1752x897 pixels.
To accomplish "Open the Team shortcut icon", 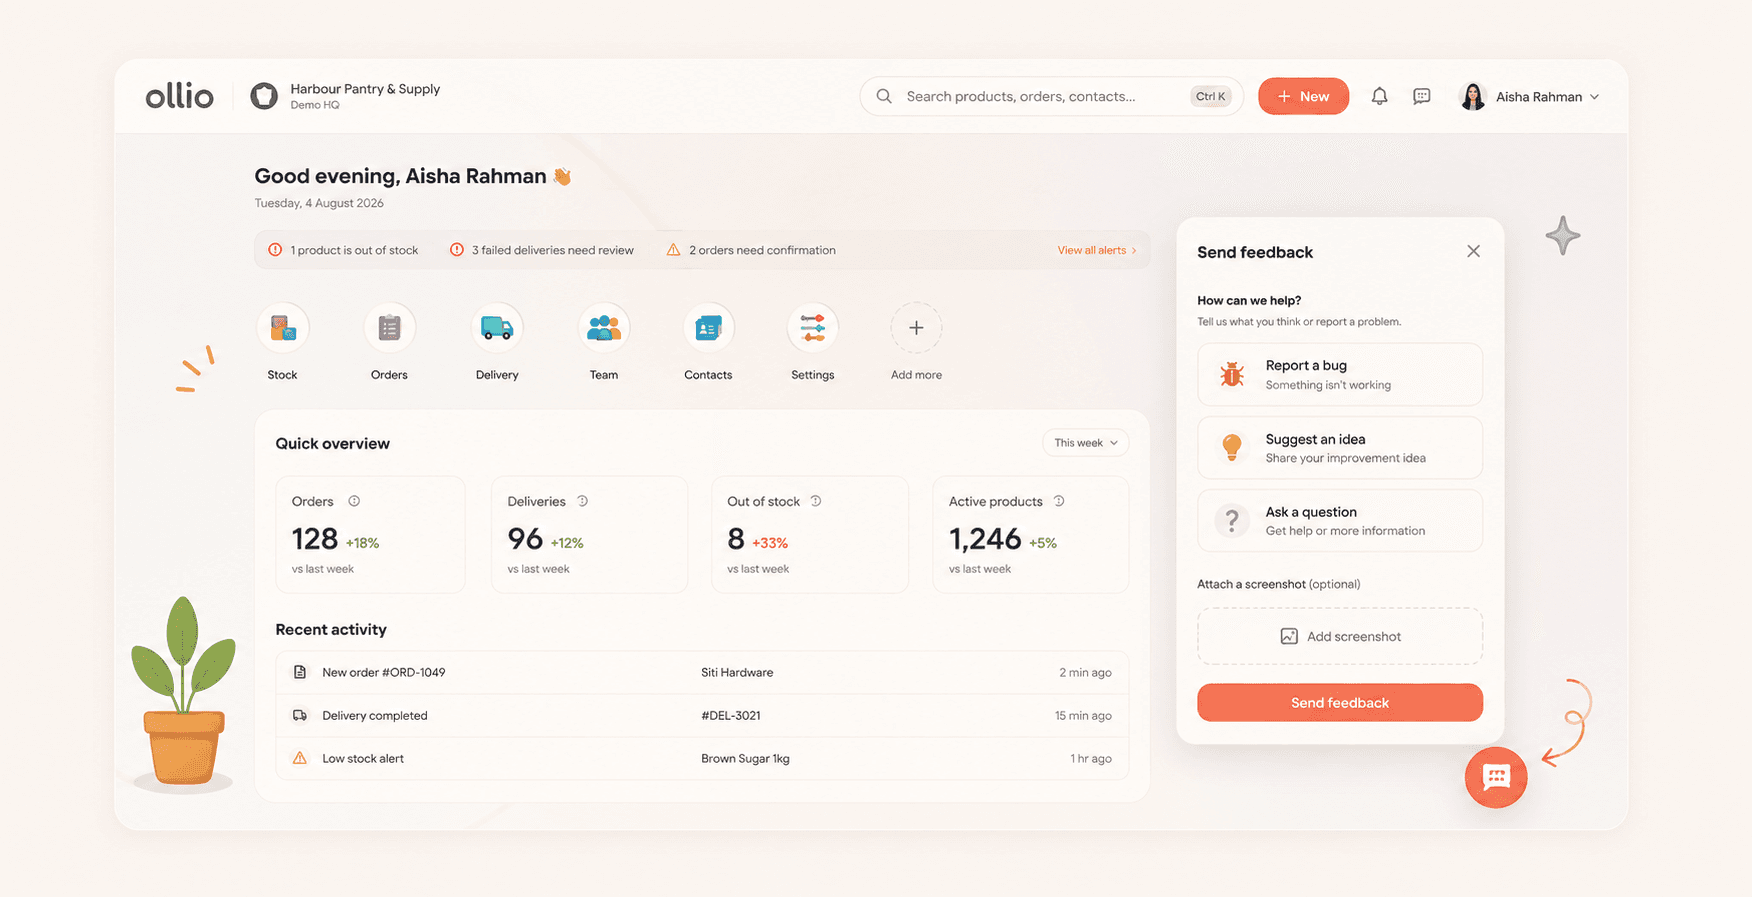I will click(604, 328).
